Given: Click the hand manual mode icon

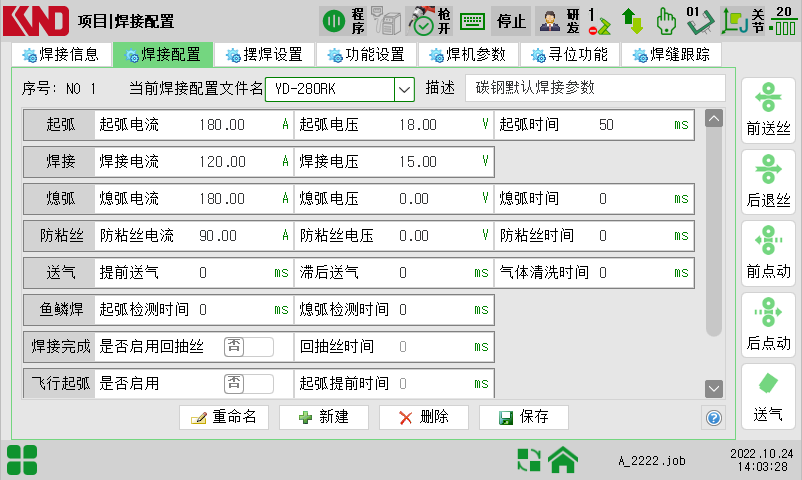Looking at the screenshot, I should point(666,21).
